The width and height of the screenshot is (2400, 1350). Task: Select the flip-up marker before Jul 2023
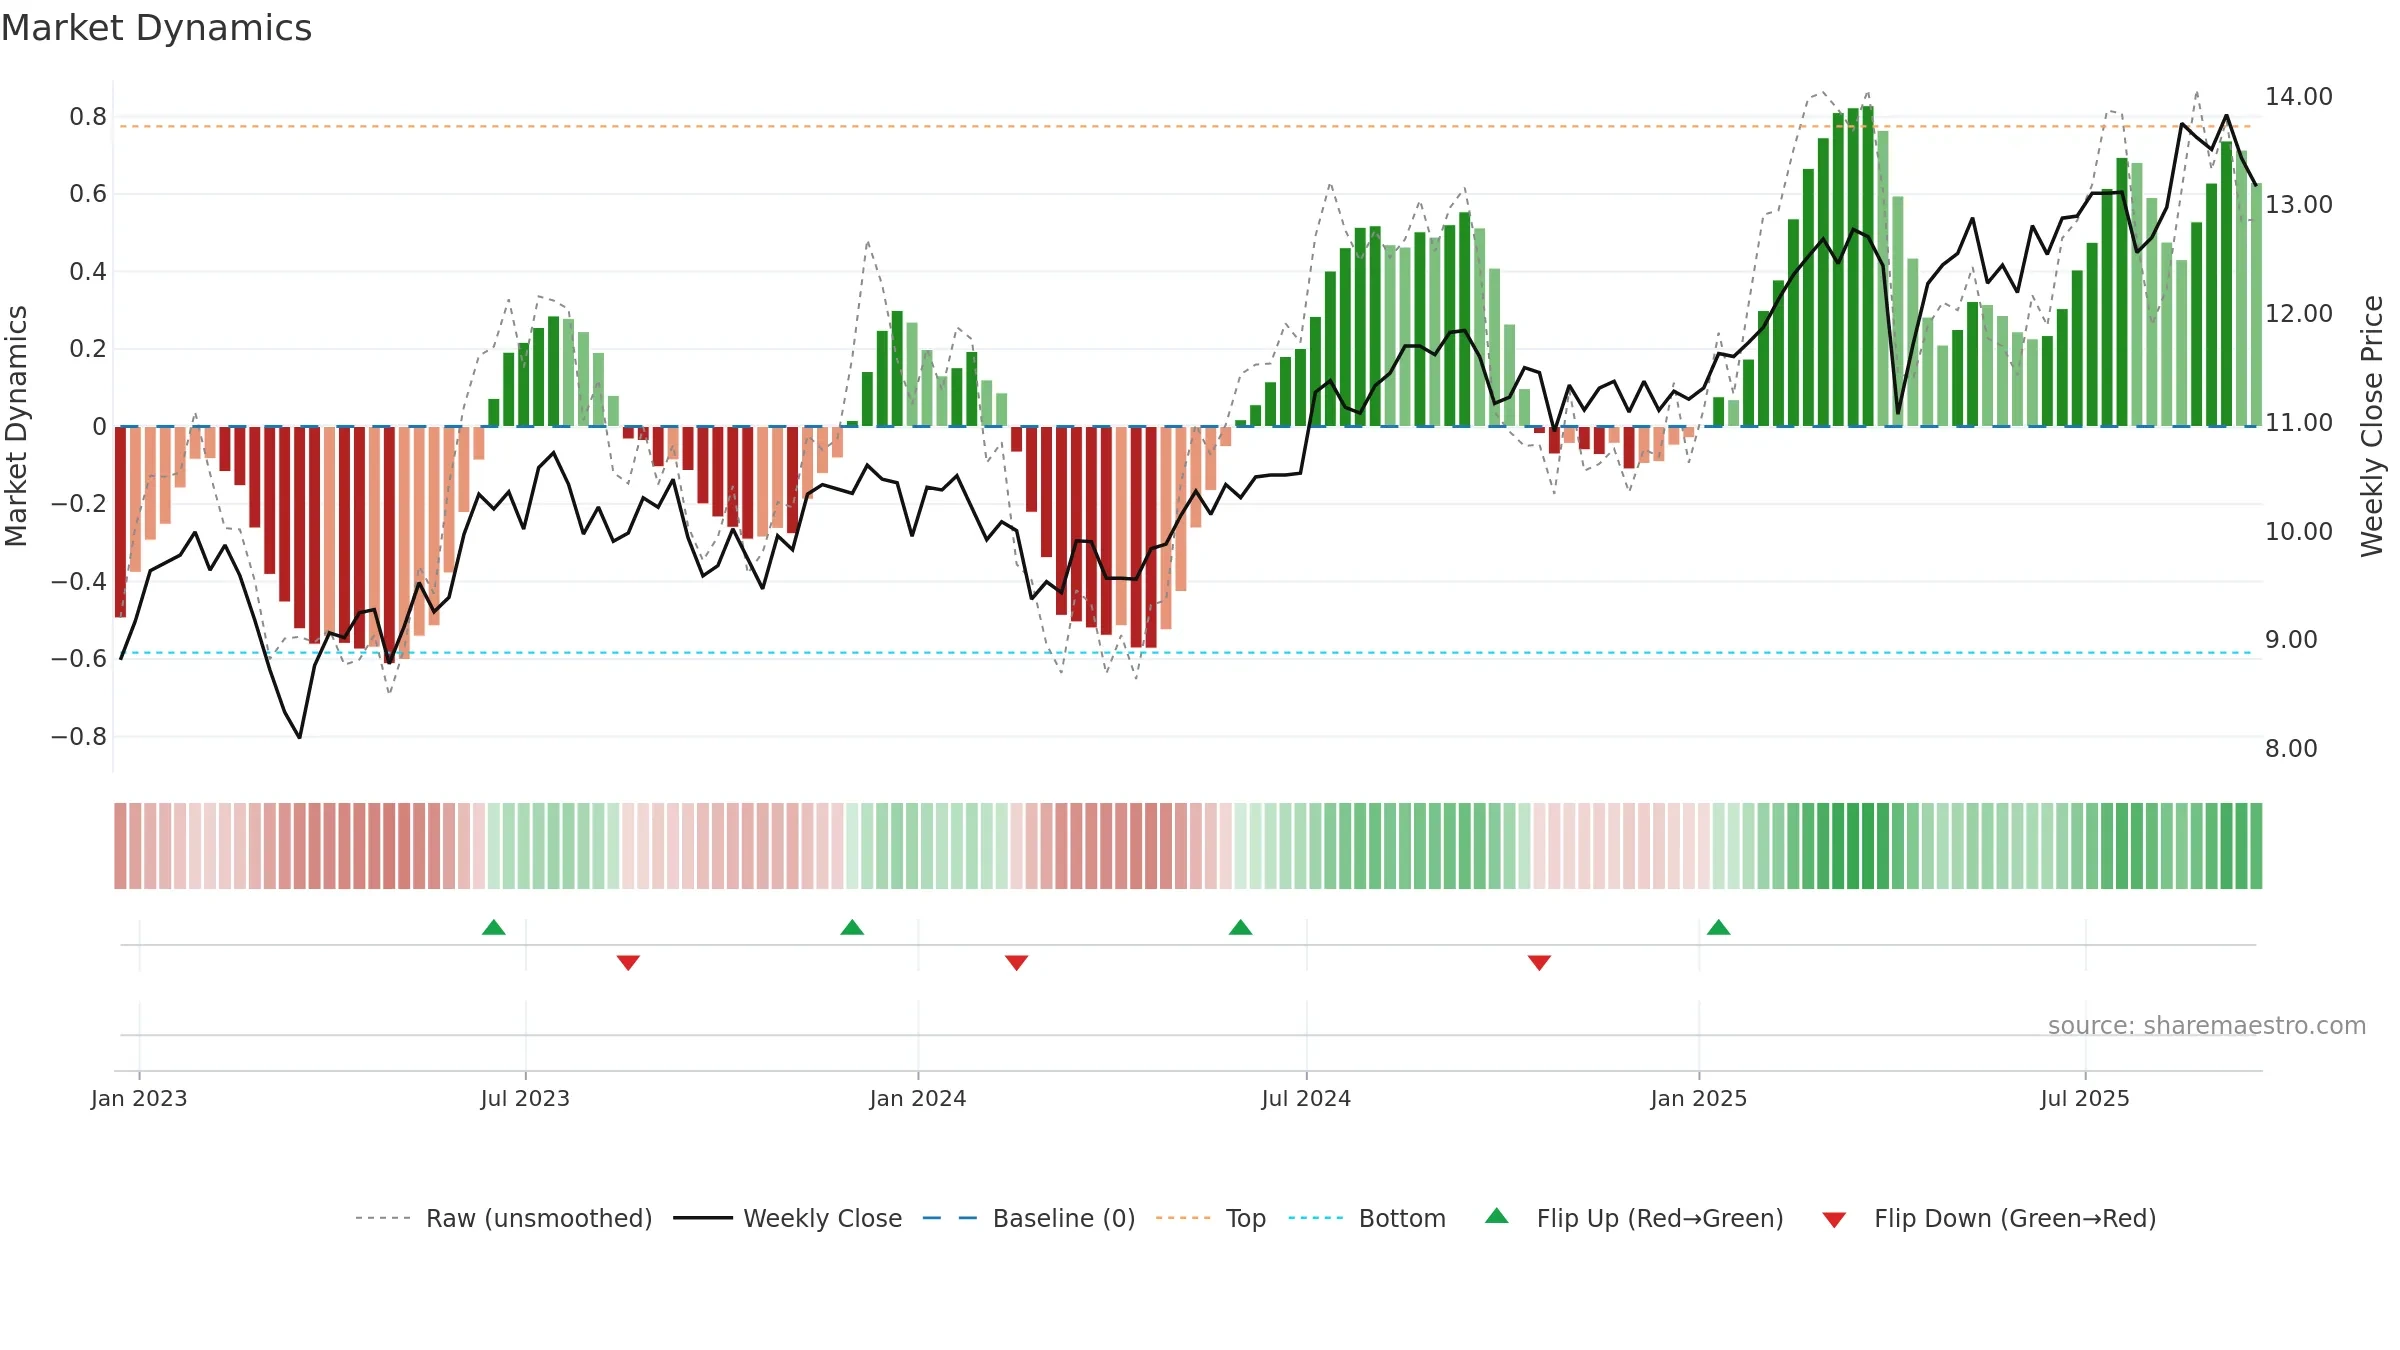point(494,927)
